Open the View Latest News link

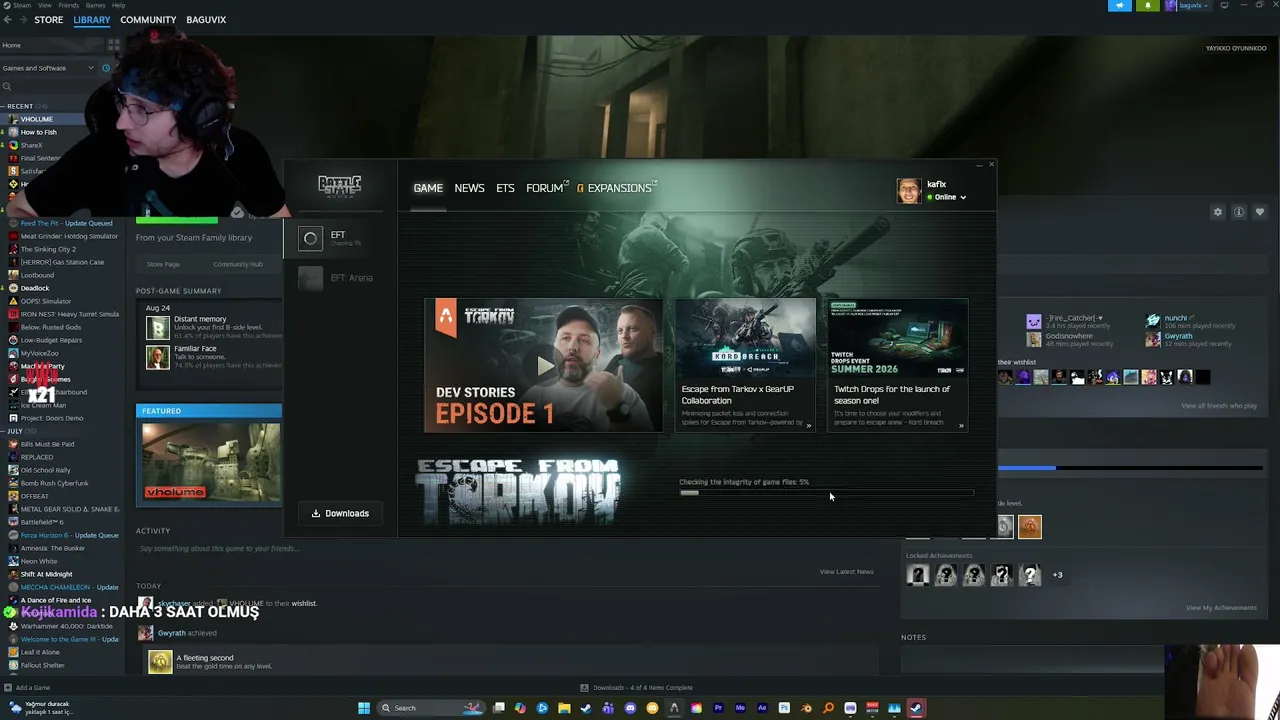pyautogui.click(x=846, y=572)
